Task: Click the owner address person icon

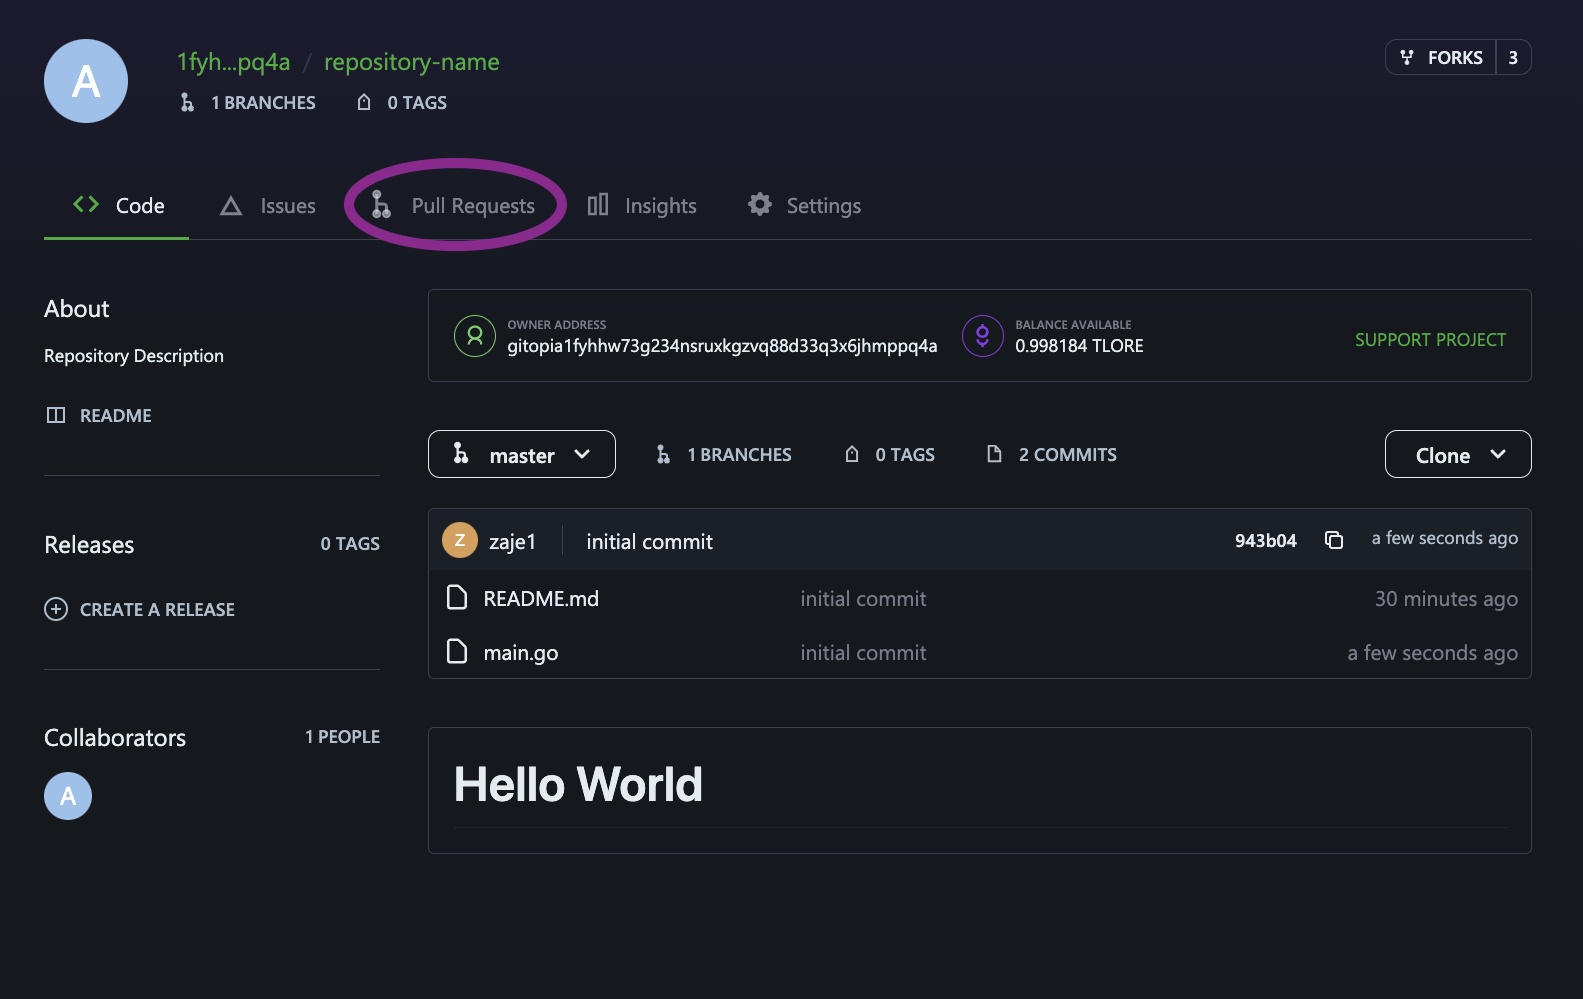Action: [475, 336]
